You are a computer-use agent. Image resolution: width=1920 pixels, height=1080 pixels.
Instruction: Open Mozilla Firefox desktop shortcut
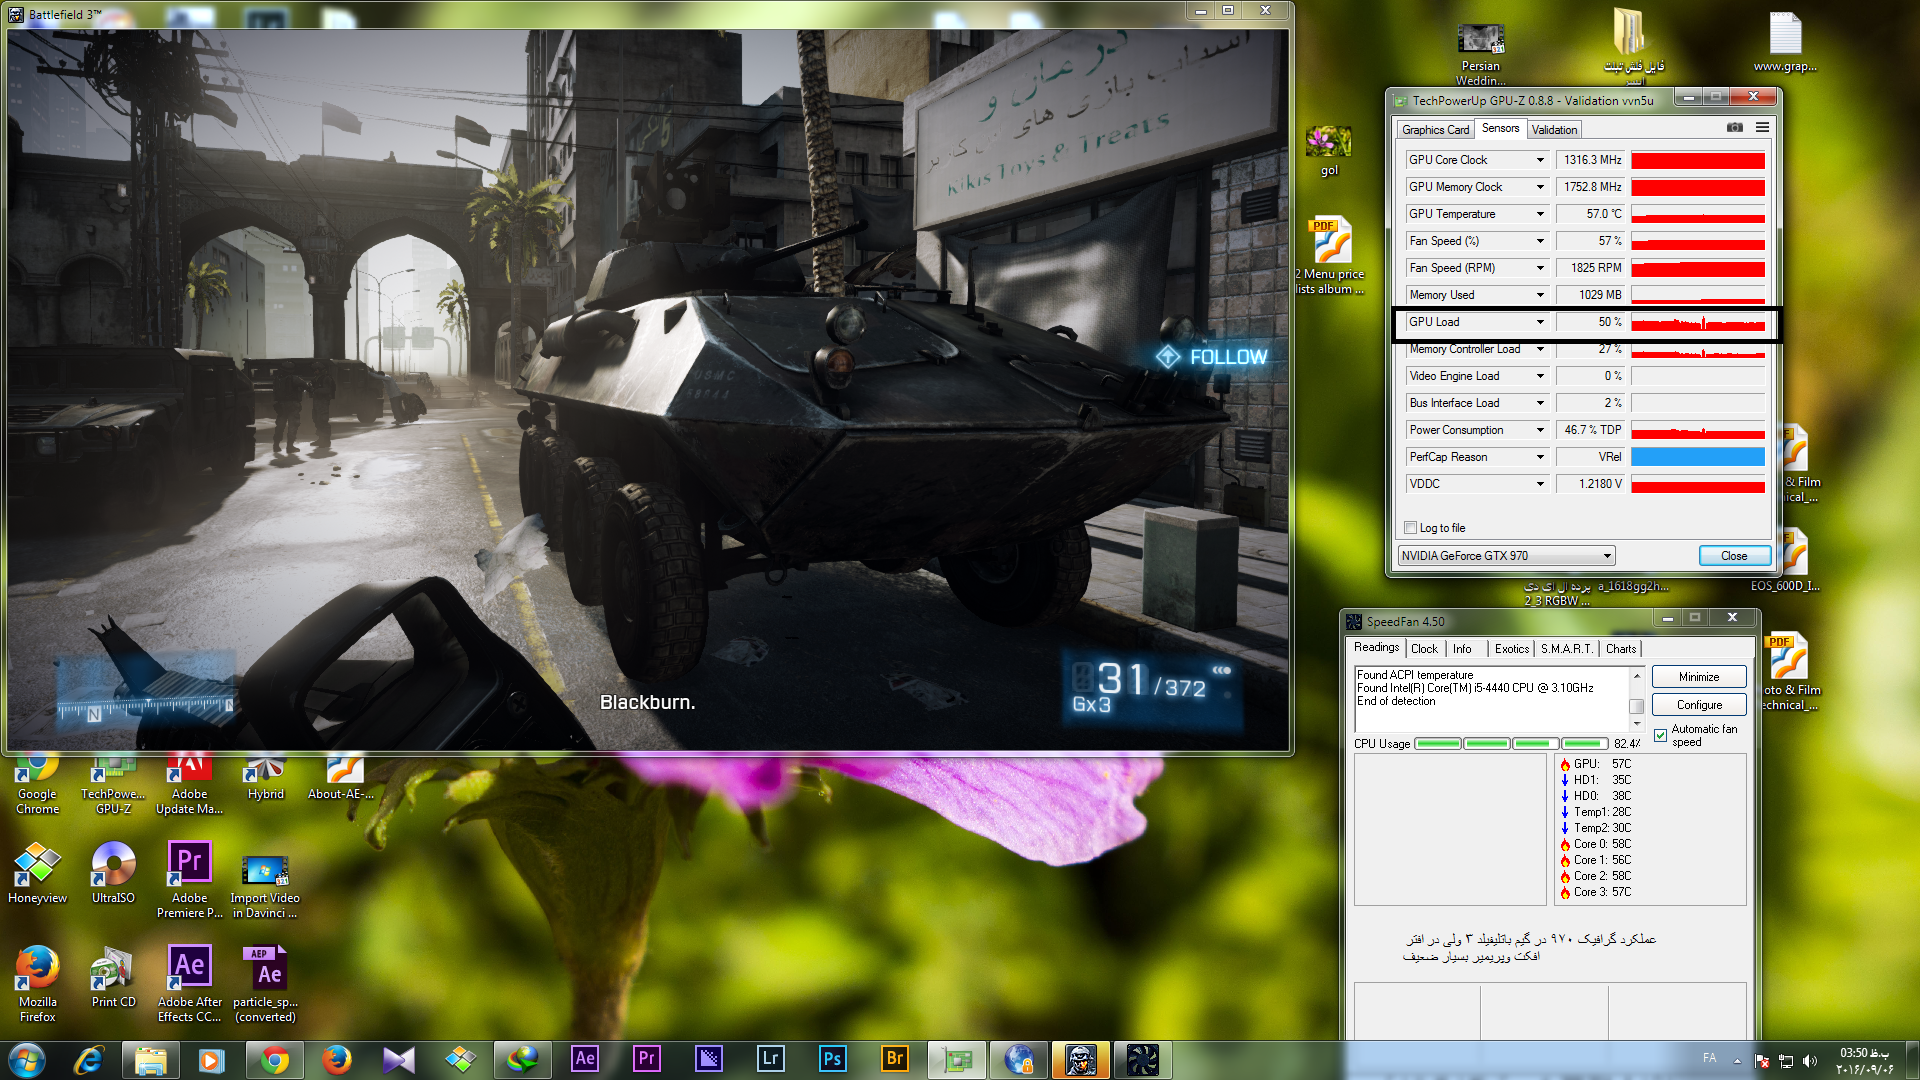tap(37, 984)
